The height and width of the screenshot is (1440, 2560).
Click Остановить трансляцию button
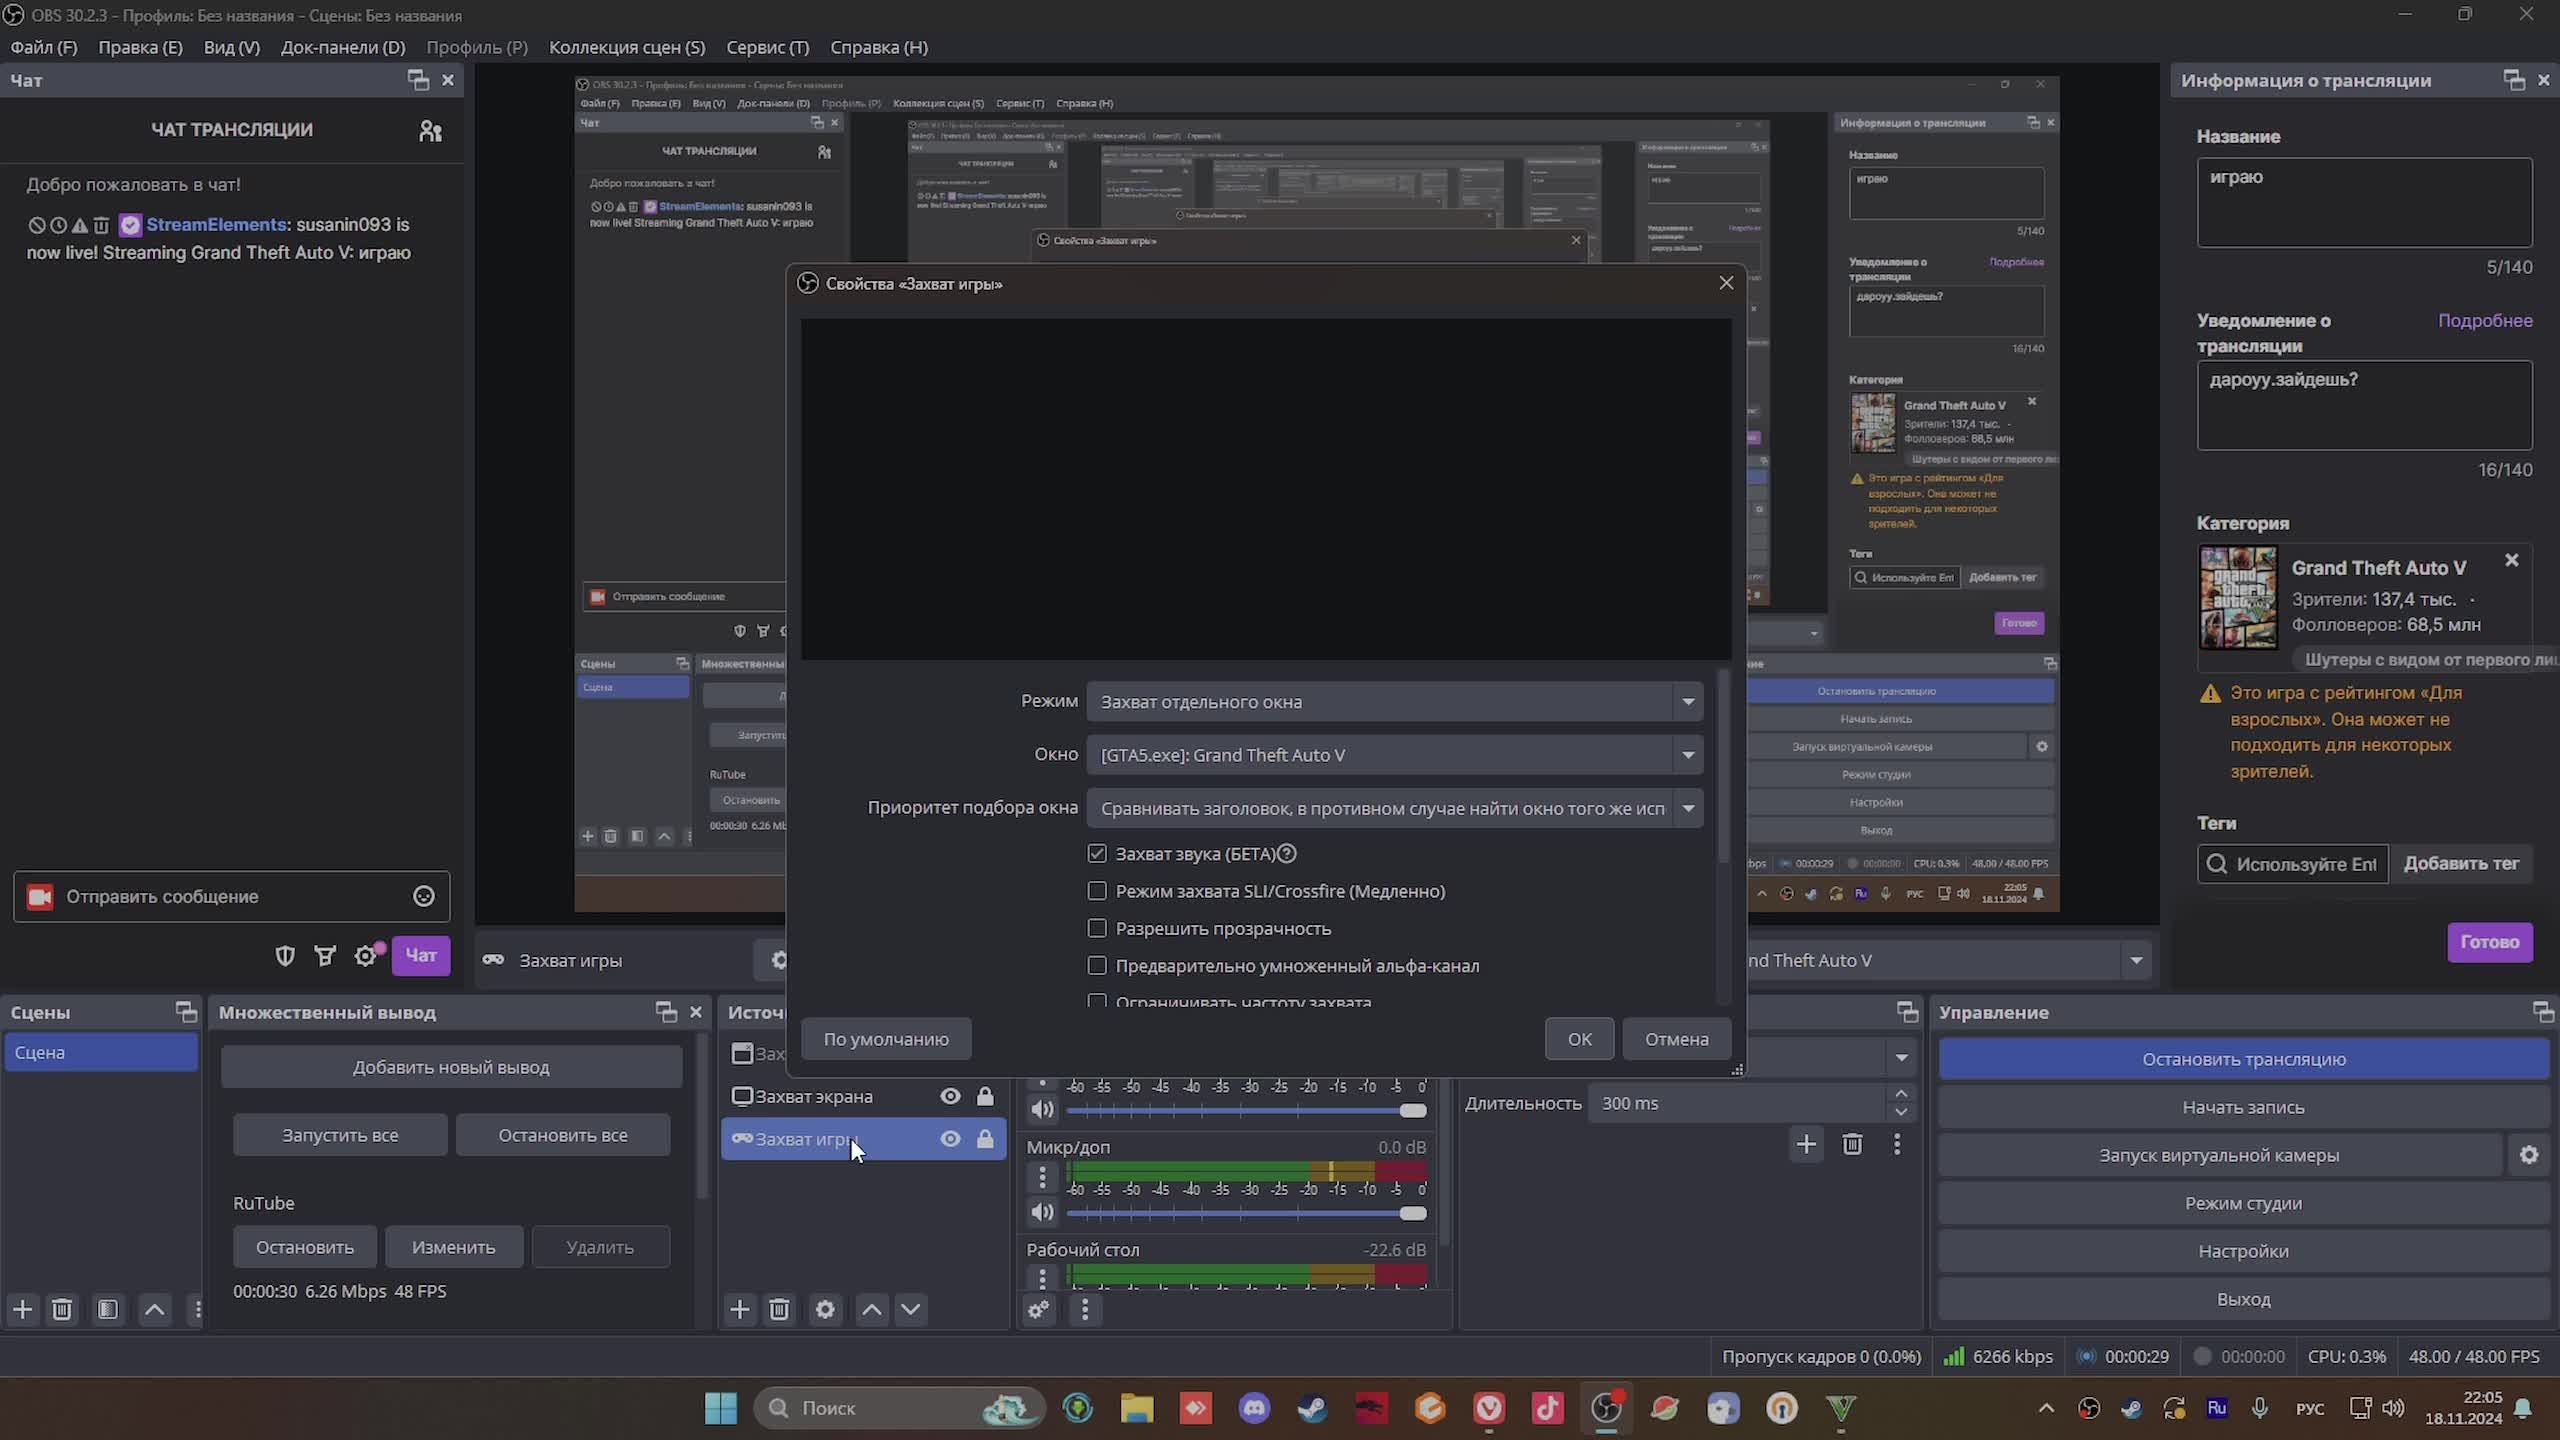2243,1059
